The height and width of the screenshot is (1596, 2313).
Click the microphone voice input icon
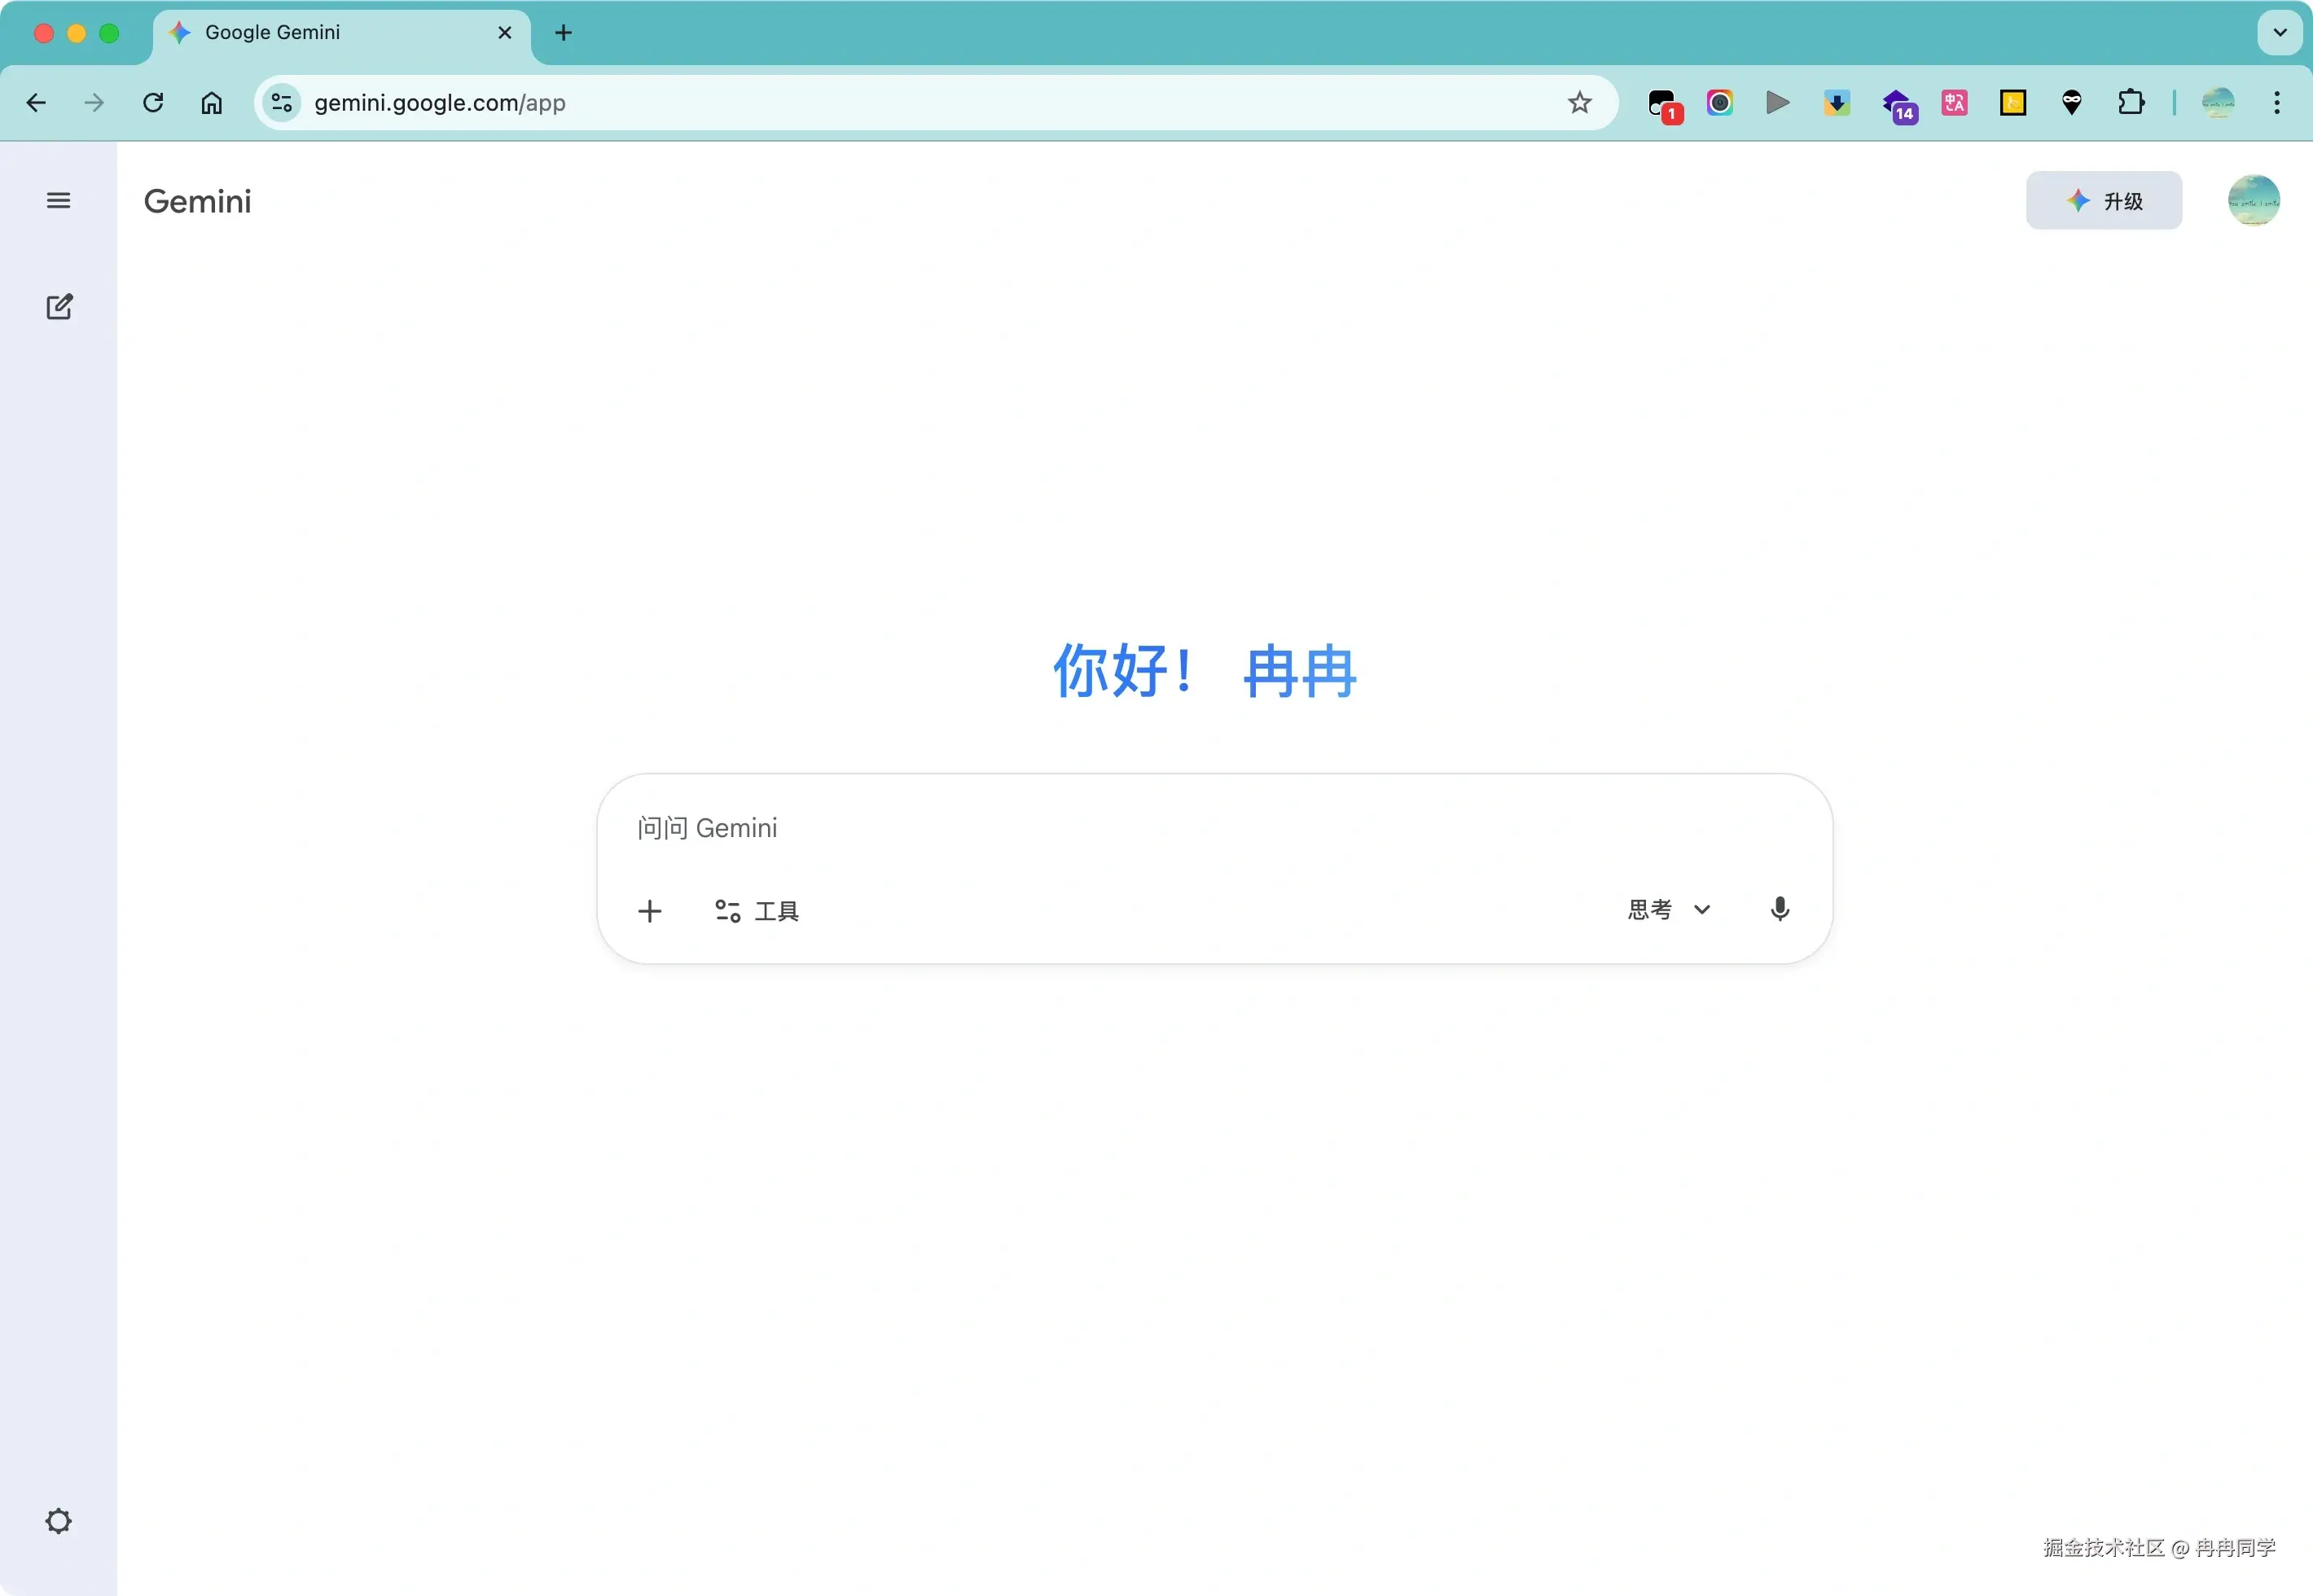point(1780,910)
